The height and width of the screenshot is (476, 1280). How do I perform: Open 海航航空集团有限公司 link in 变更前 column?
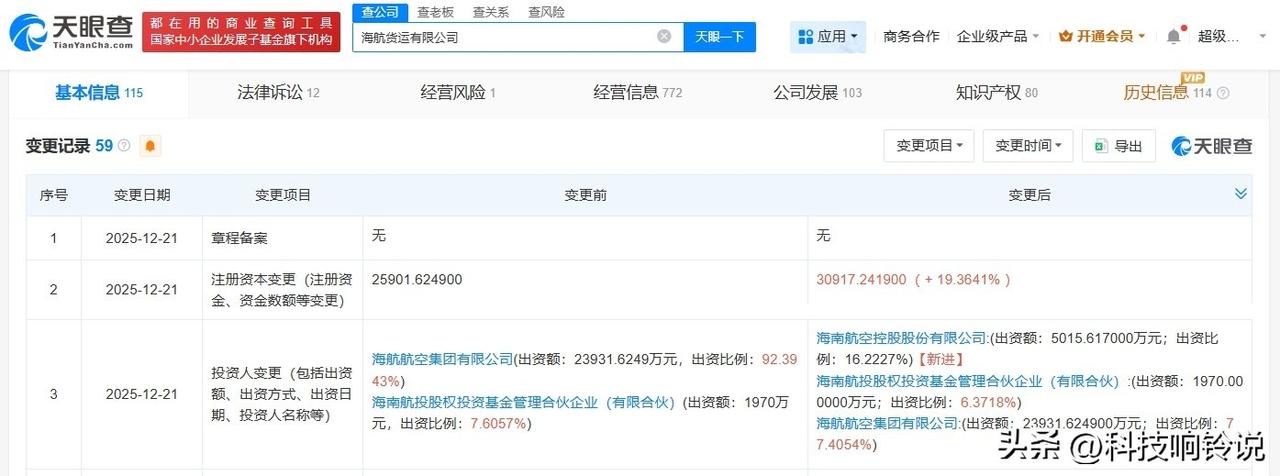coord(442,359)
